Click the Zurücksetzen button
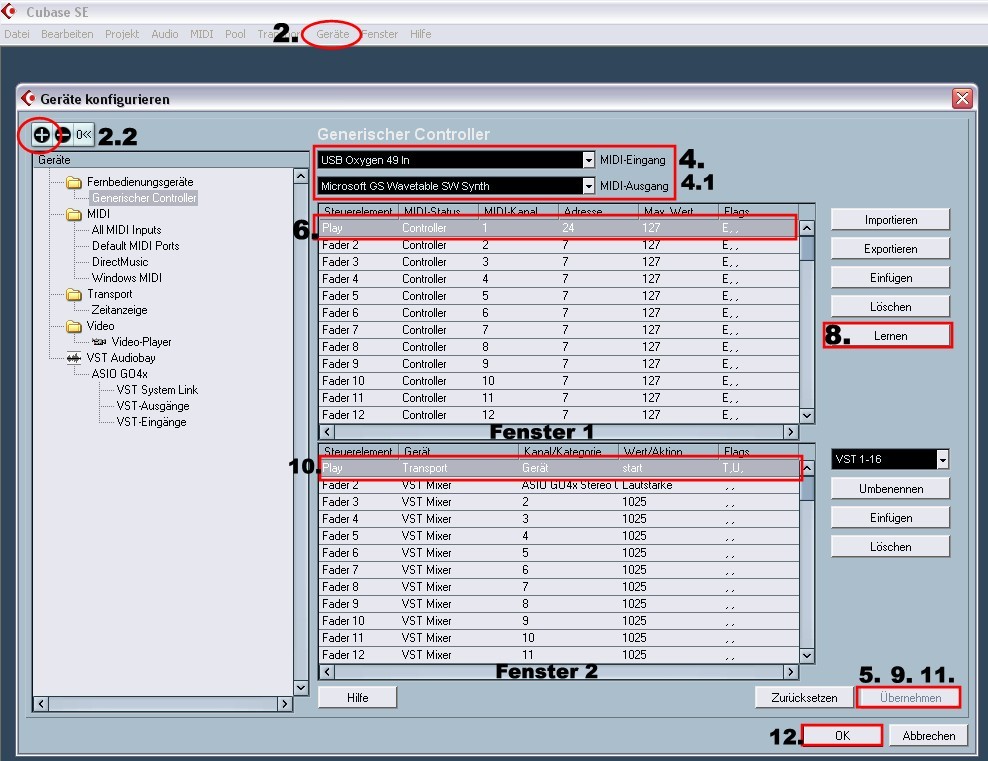The width and height of the screenshot is (988, 761). (804, 697)
